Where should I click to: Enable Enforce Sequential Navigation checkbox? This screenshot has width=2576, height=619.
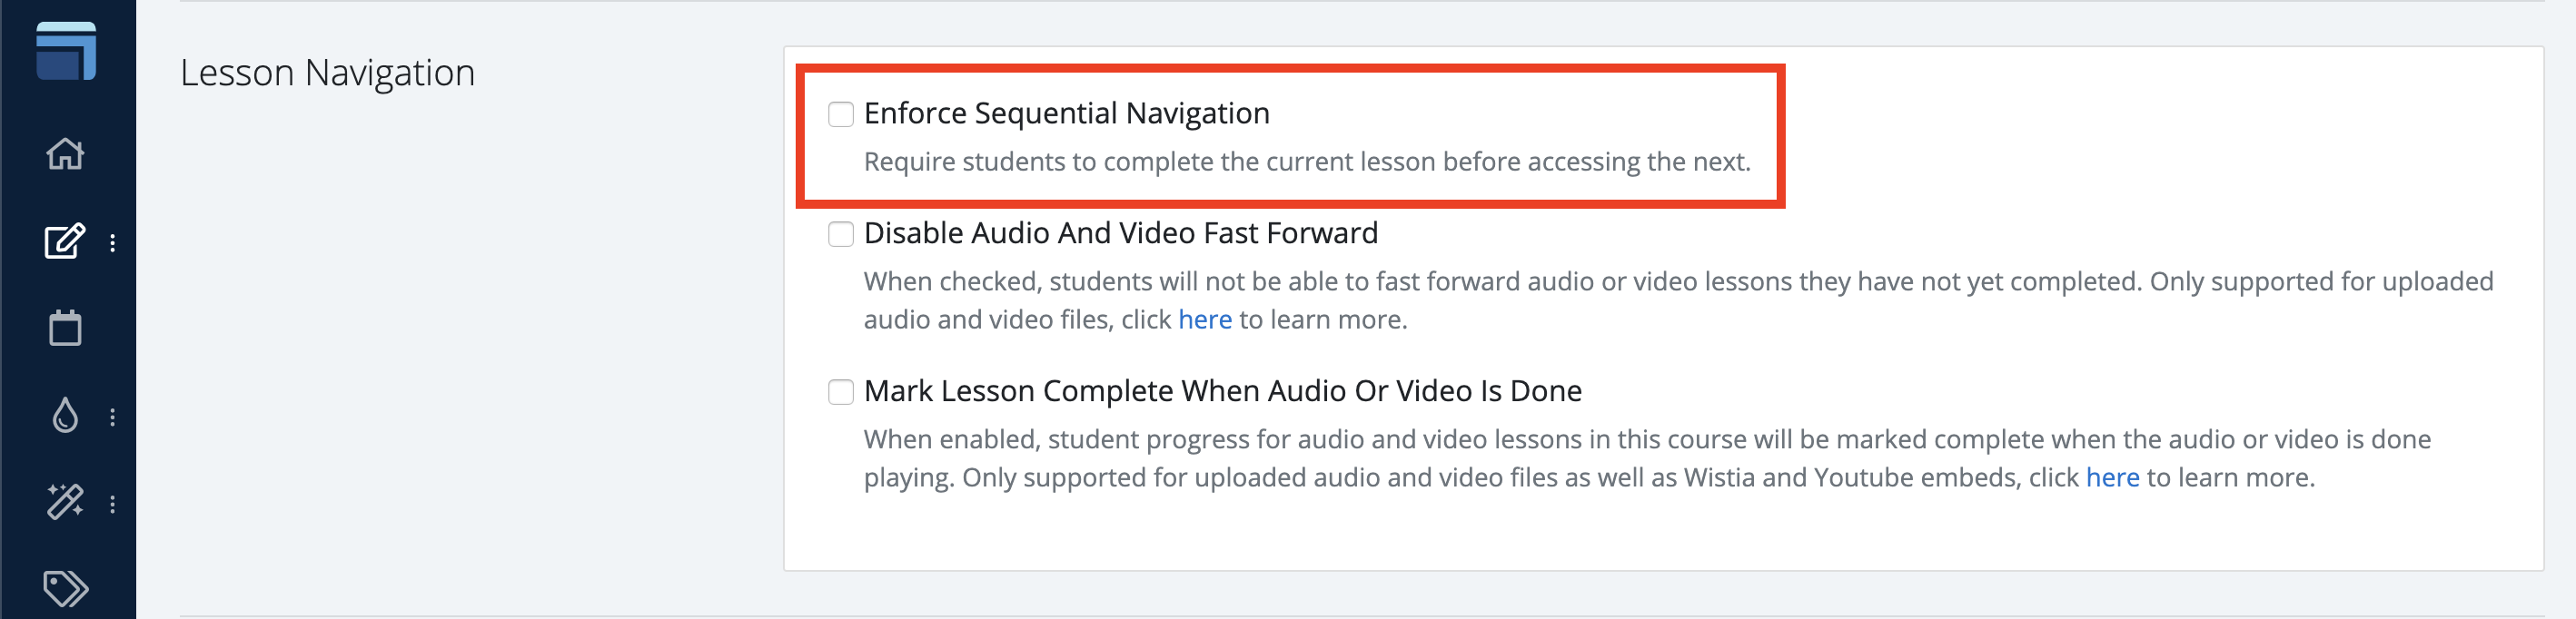[x=841, y=114]
